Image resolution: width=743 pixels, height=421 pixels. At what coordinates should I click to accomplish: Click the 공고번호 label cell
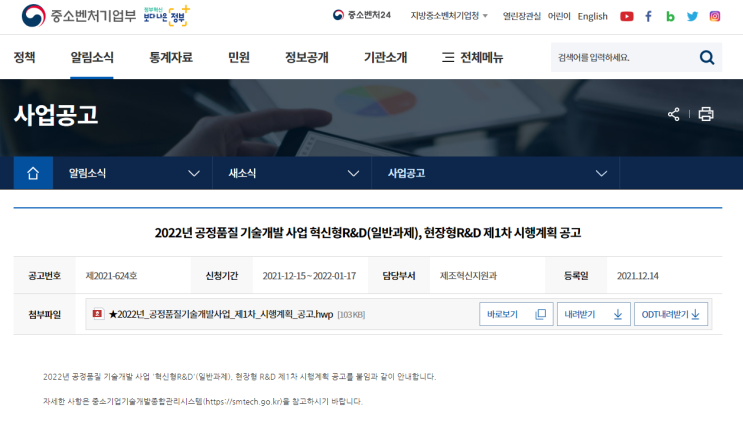click(45, 276)
